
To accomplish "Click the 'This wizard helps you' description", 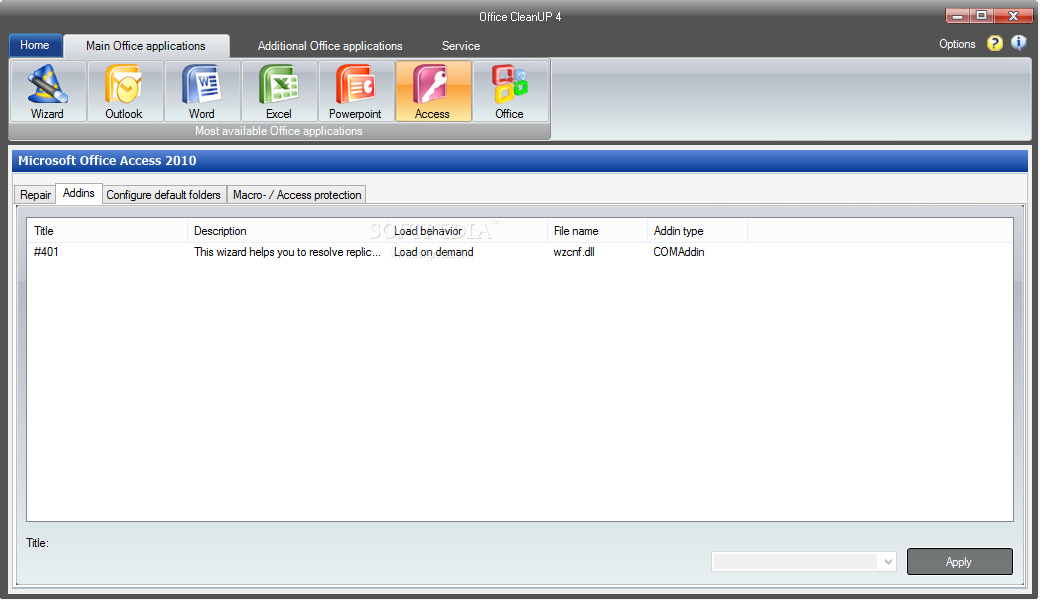I will (x=287, y=252).
